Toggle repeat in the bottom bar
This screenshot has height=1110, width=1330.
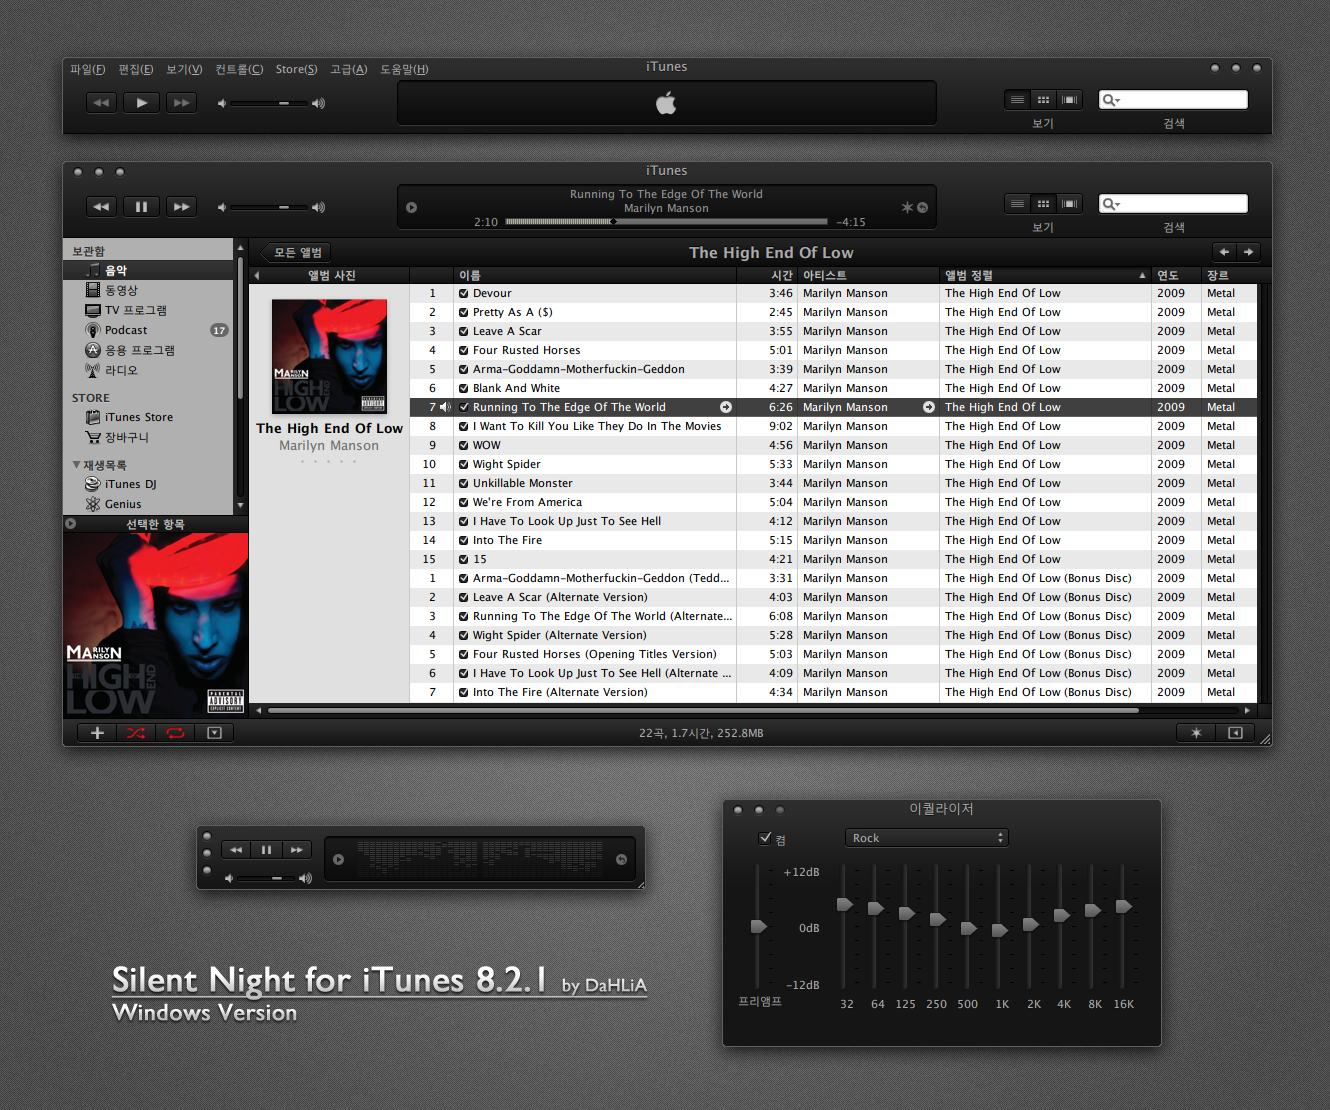pos(175,733)
